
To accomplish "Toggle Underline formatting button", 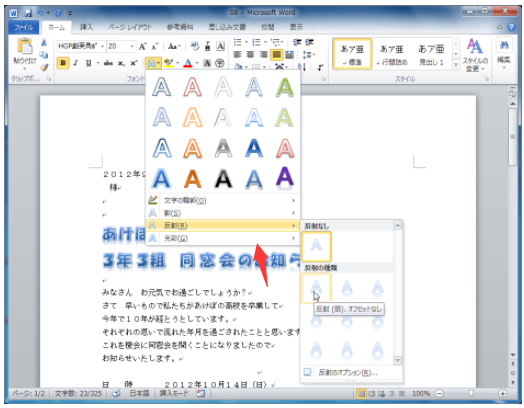I will 89,63.
